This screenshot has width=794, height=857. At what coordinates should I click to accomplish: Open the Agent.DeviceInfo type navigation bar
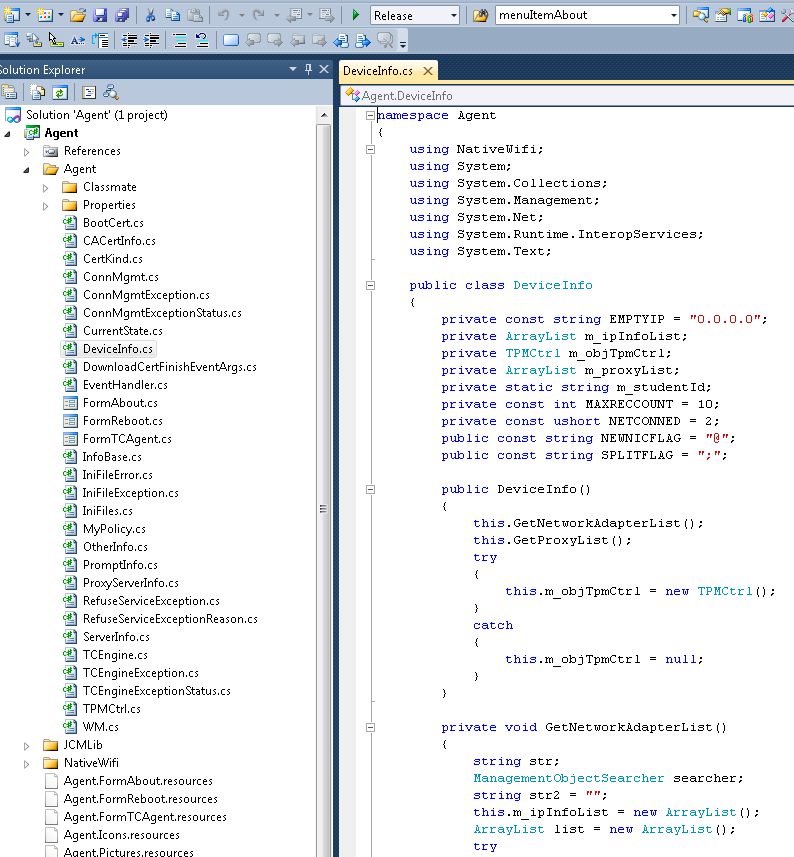tap(568, 96)
